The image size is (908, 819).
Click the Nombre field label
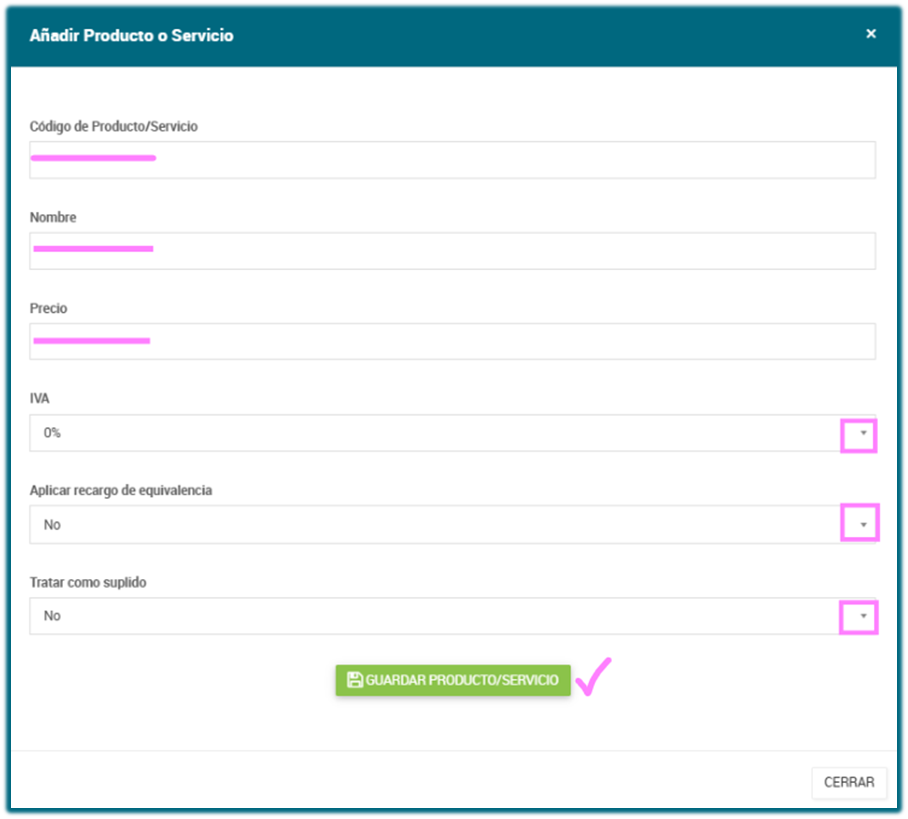pos(53,217)
